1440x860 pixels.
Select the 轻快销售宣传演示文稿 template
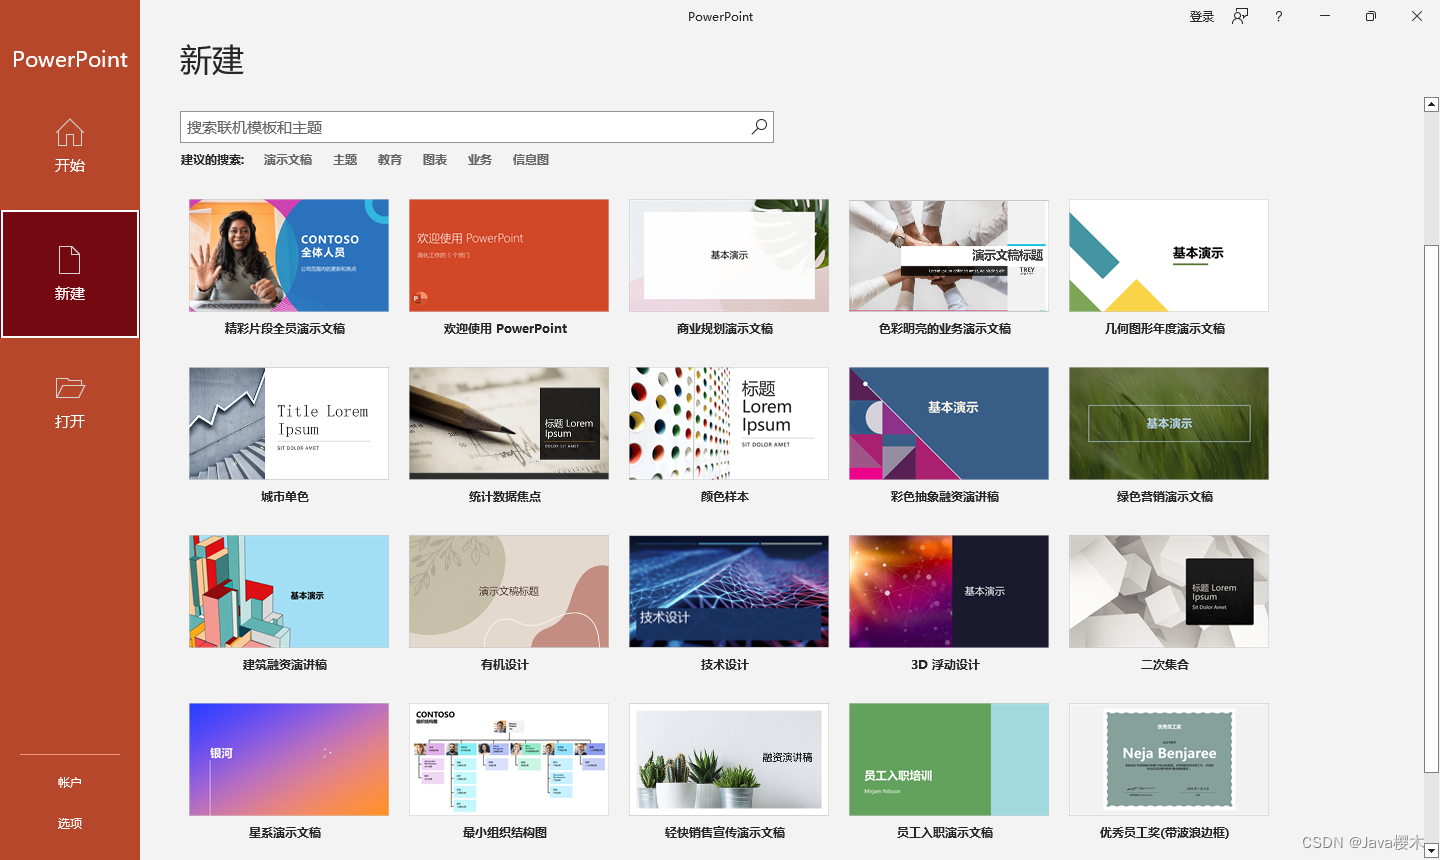pyautogui.click(x=729, y=759)
